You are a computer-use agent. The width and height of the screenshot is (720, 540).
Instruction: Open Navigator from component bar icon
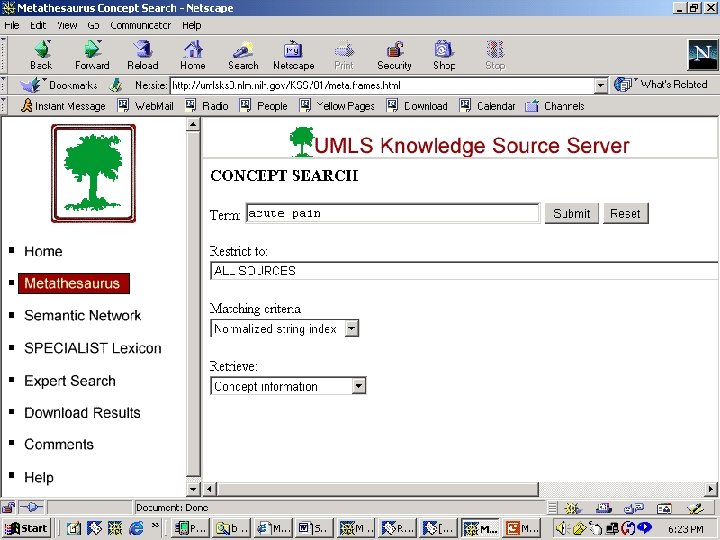[x=572, y=508]
